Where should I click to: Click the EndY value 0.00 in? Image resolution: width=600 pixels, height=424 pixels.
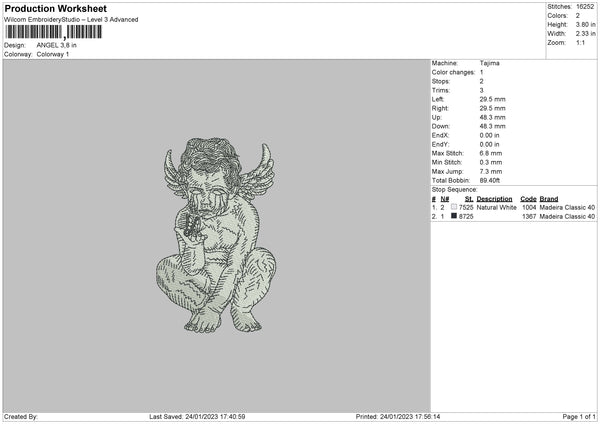489,145
